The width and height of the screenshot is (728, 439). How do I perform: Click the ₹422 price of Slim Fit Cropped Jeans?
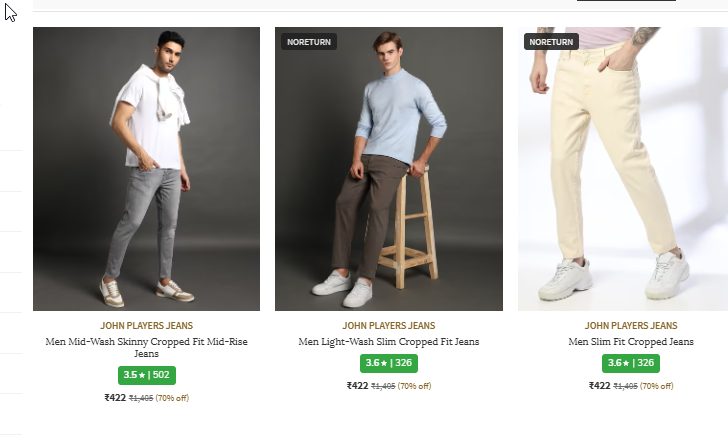(600, 386)
